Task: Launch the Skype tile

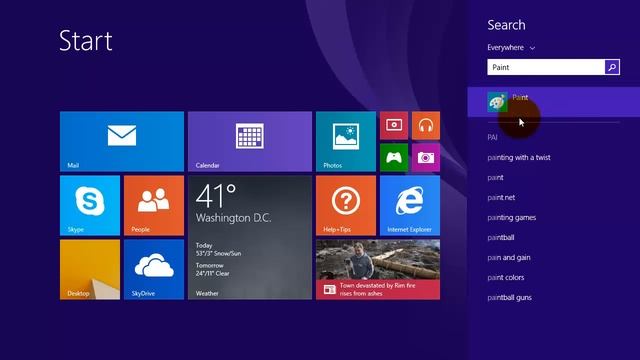Action: point(90,205)
